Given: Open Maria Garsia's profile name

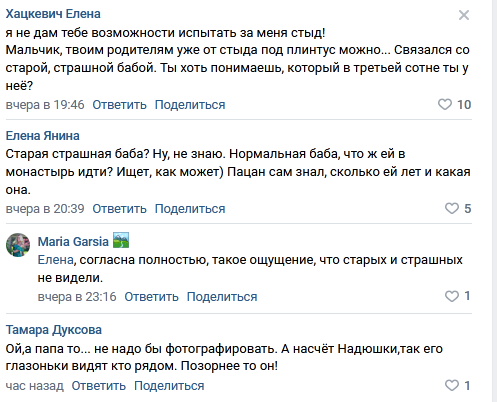Looking at the screenshot, I should (73, 241).
